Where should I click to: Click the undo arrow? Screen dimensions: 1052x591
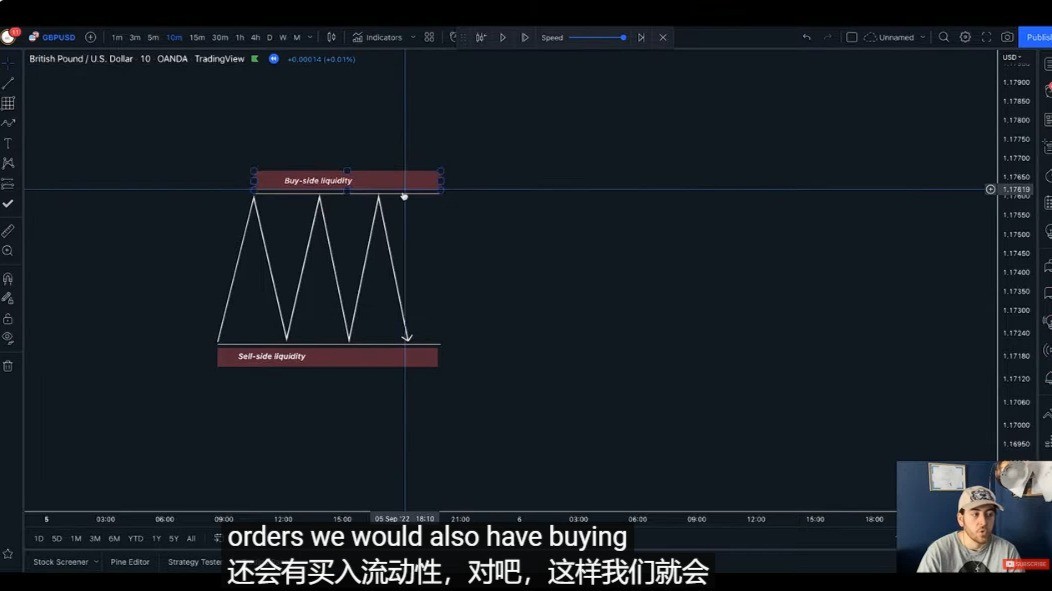(806, 38)
